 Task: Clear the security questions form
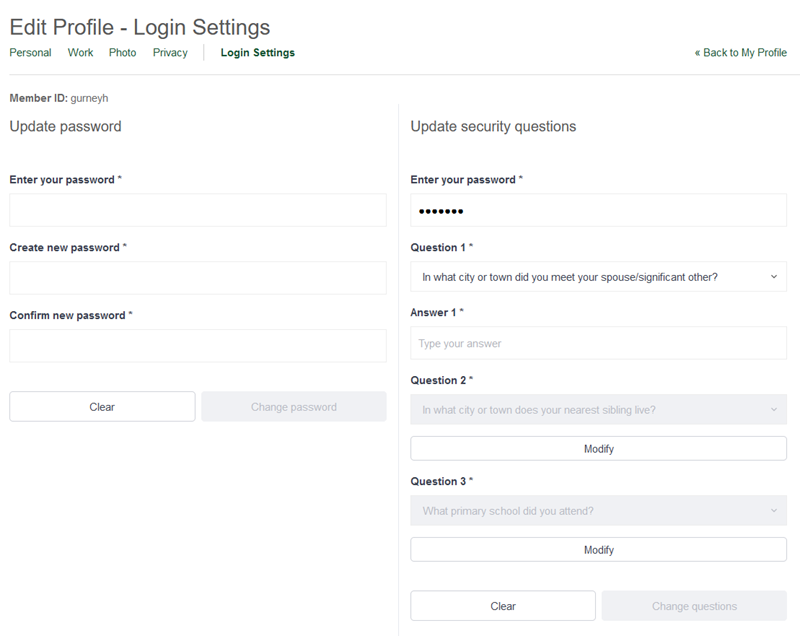pyautogui.click(x=503, y=606)
